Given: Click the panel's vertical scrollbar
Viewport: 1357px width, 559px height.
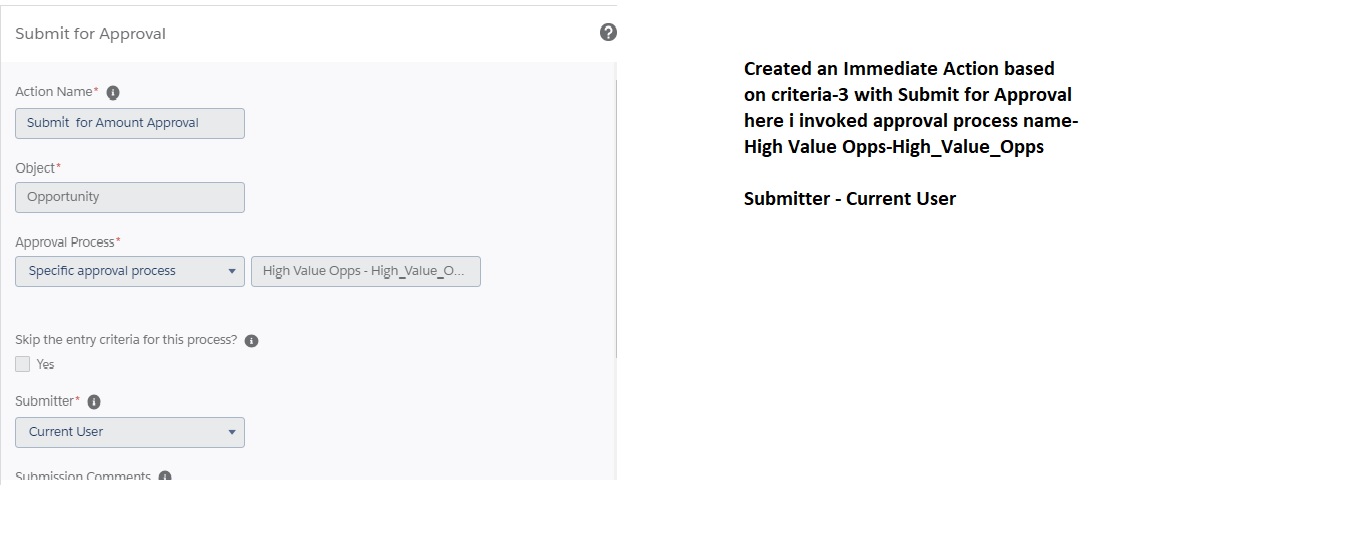Looking at the screenshot, I should [616, 220].
